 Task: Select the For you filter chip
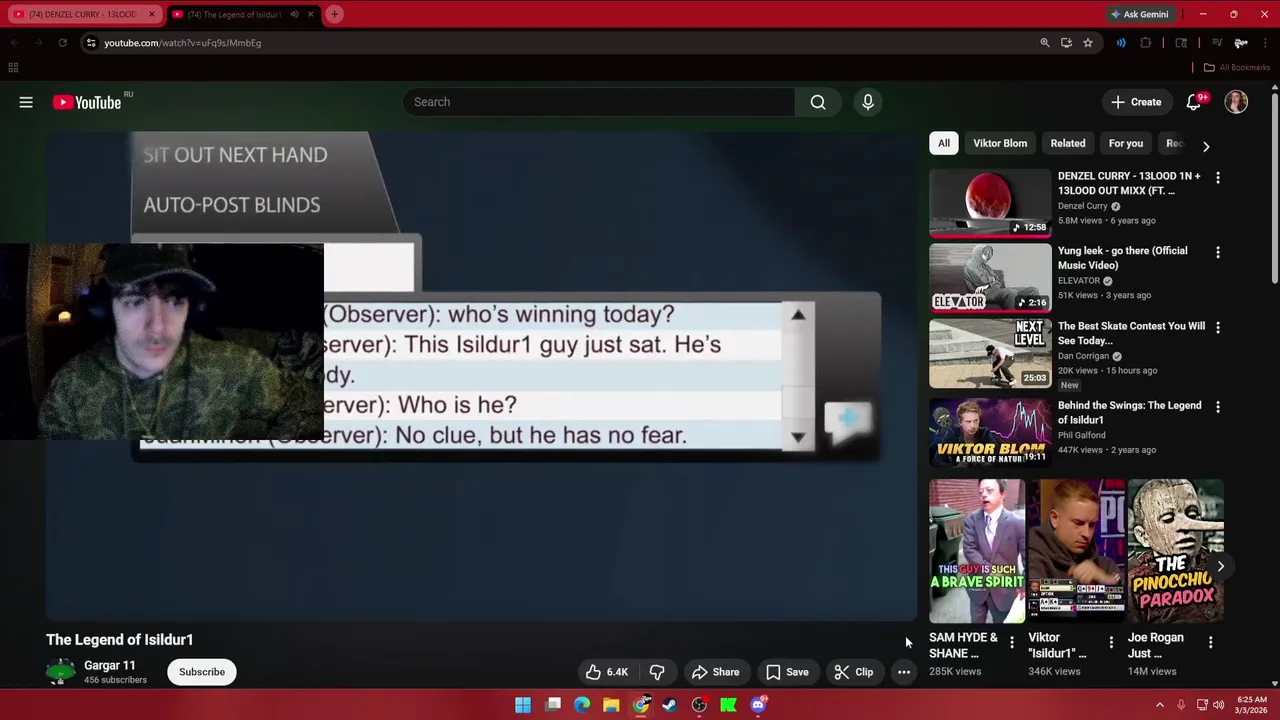click(x=1126, y=143)
